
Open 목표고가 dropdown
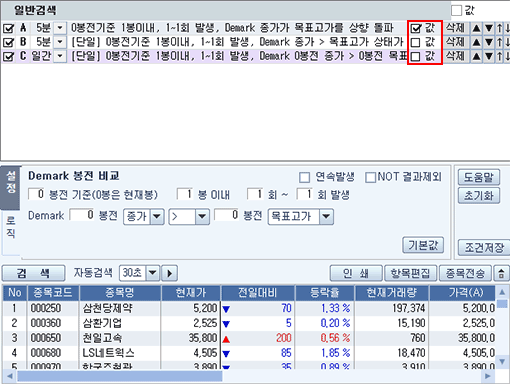(326, 217)
